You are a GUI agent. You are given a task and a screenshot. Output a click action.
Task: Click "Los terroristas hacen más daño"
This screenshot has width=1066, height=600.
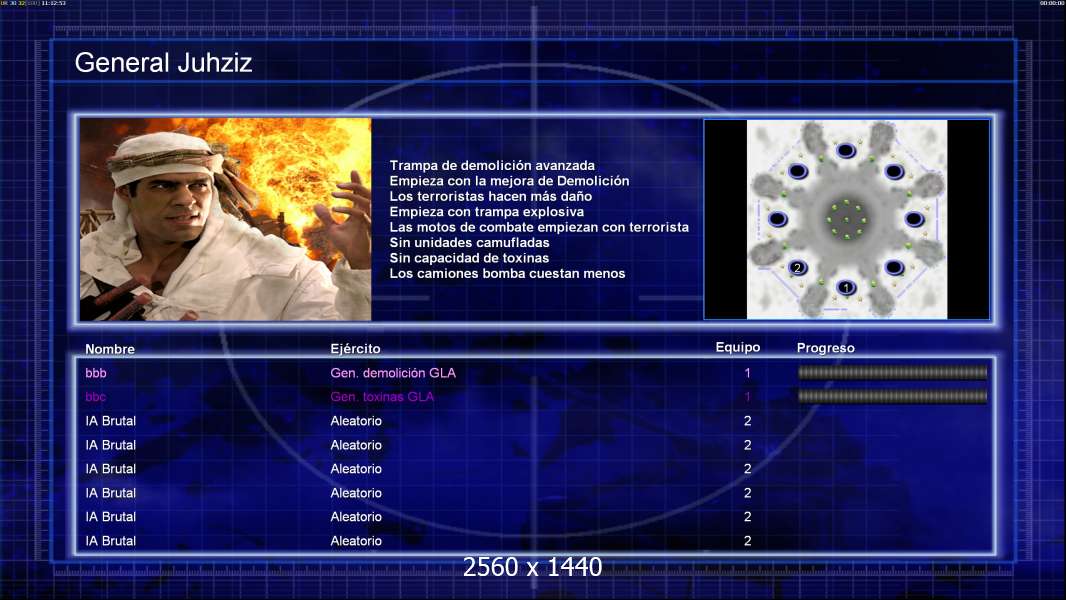tap(491, 196)
